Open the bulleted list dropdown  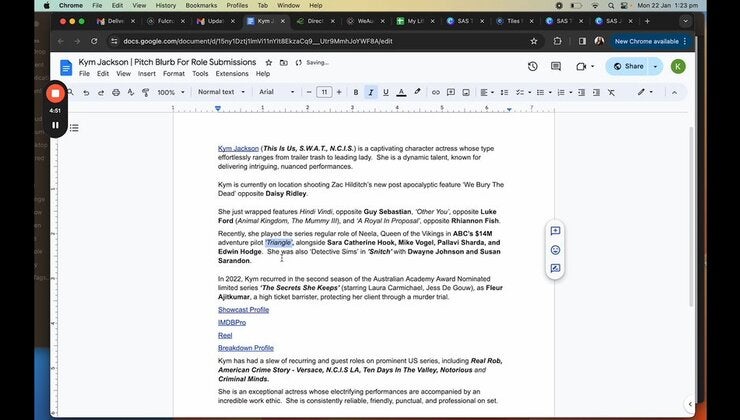(544, 92)
